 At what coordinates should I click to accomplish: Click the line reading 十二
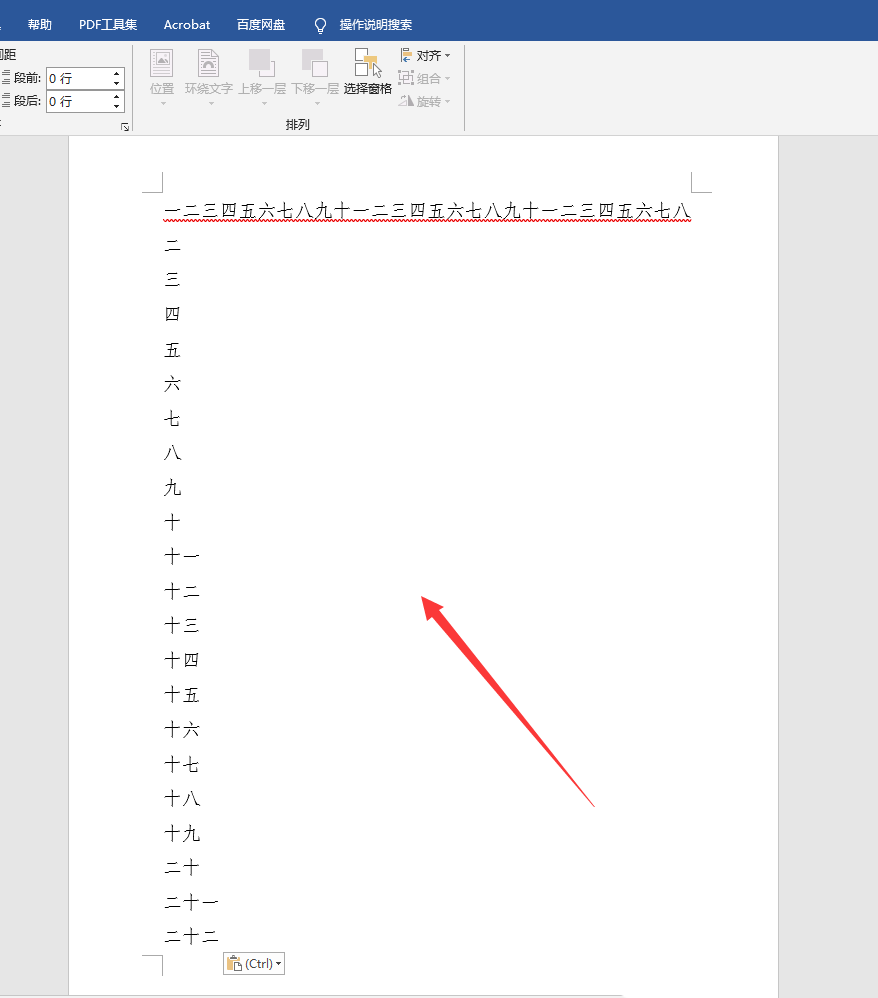point(182,591)
